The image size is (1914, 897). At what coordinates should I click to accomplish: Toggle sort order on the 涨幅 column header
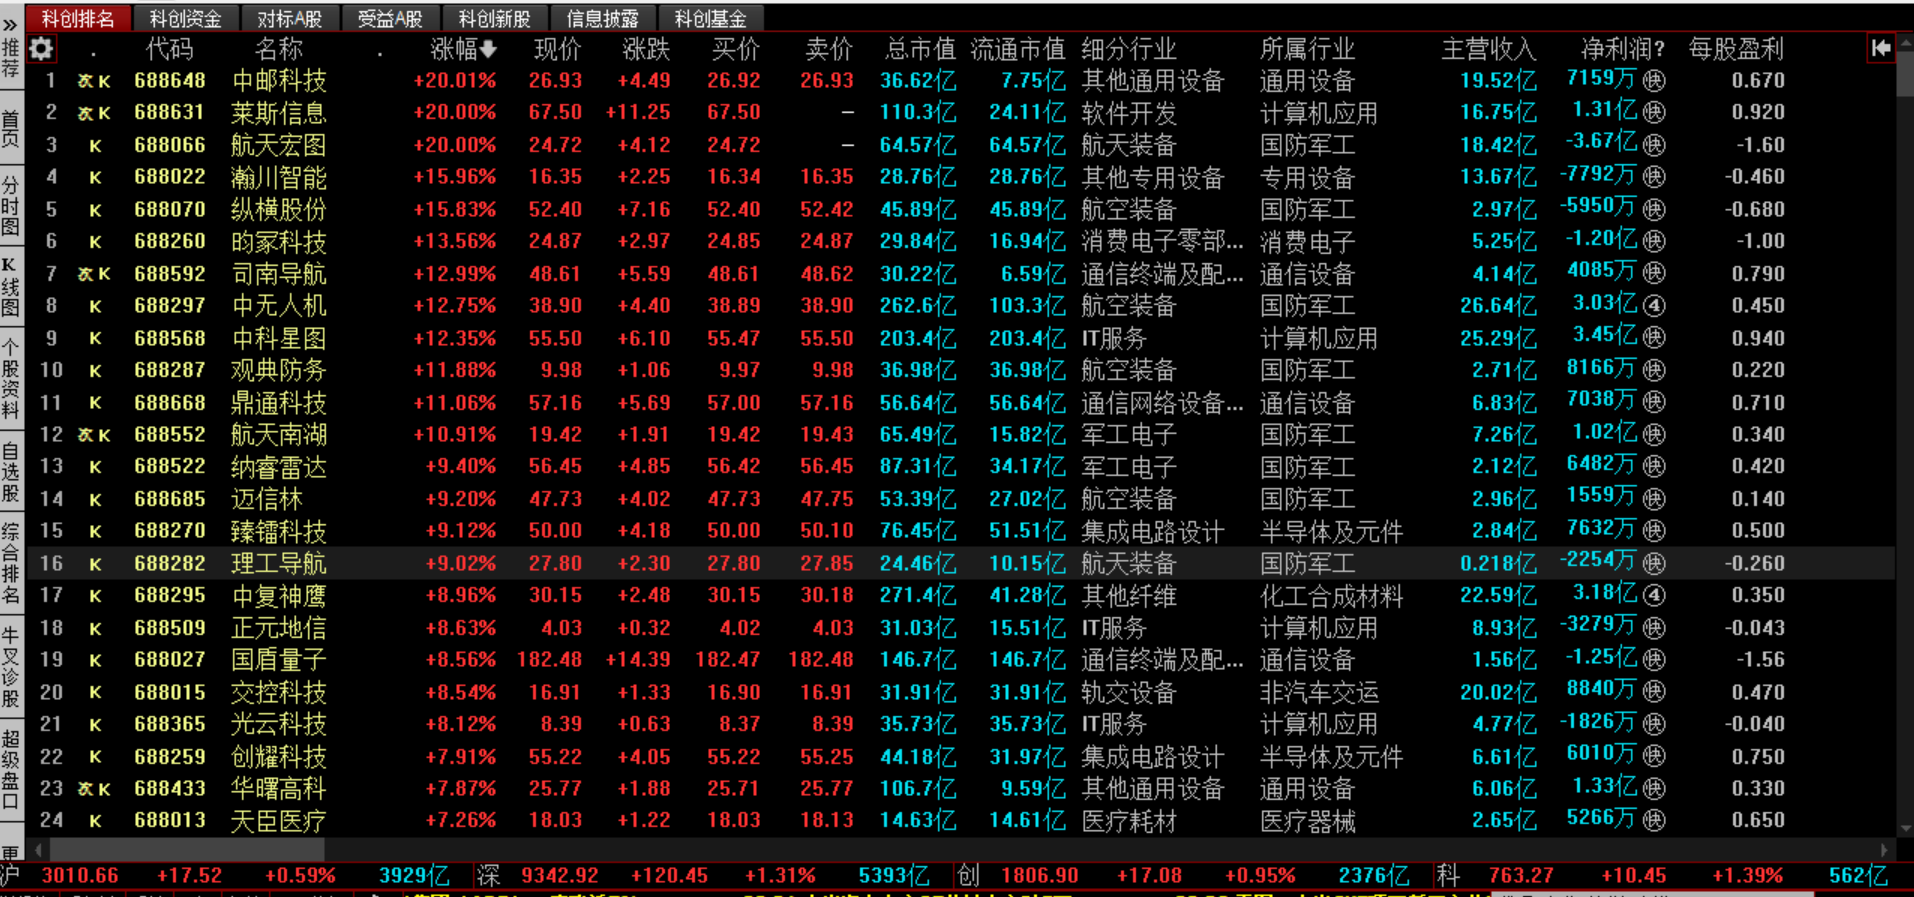point(463,48)
